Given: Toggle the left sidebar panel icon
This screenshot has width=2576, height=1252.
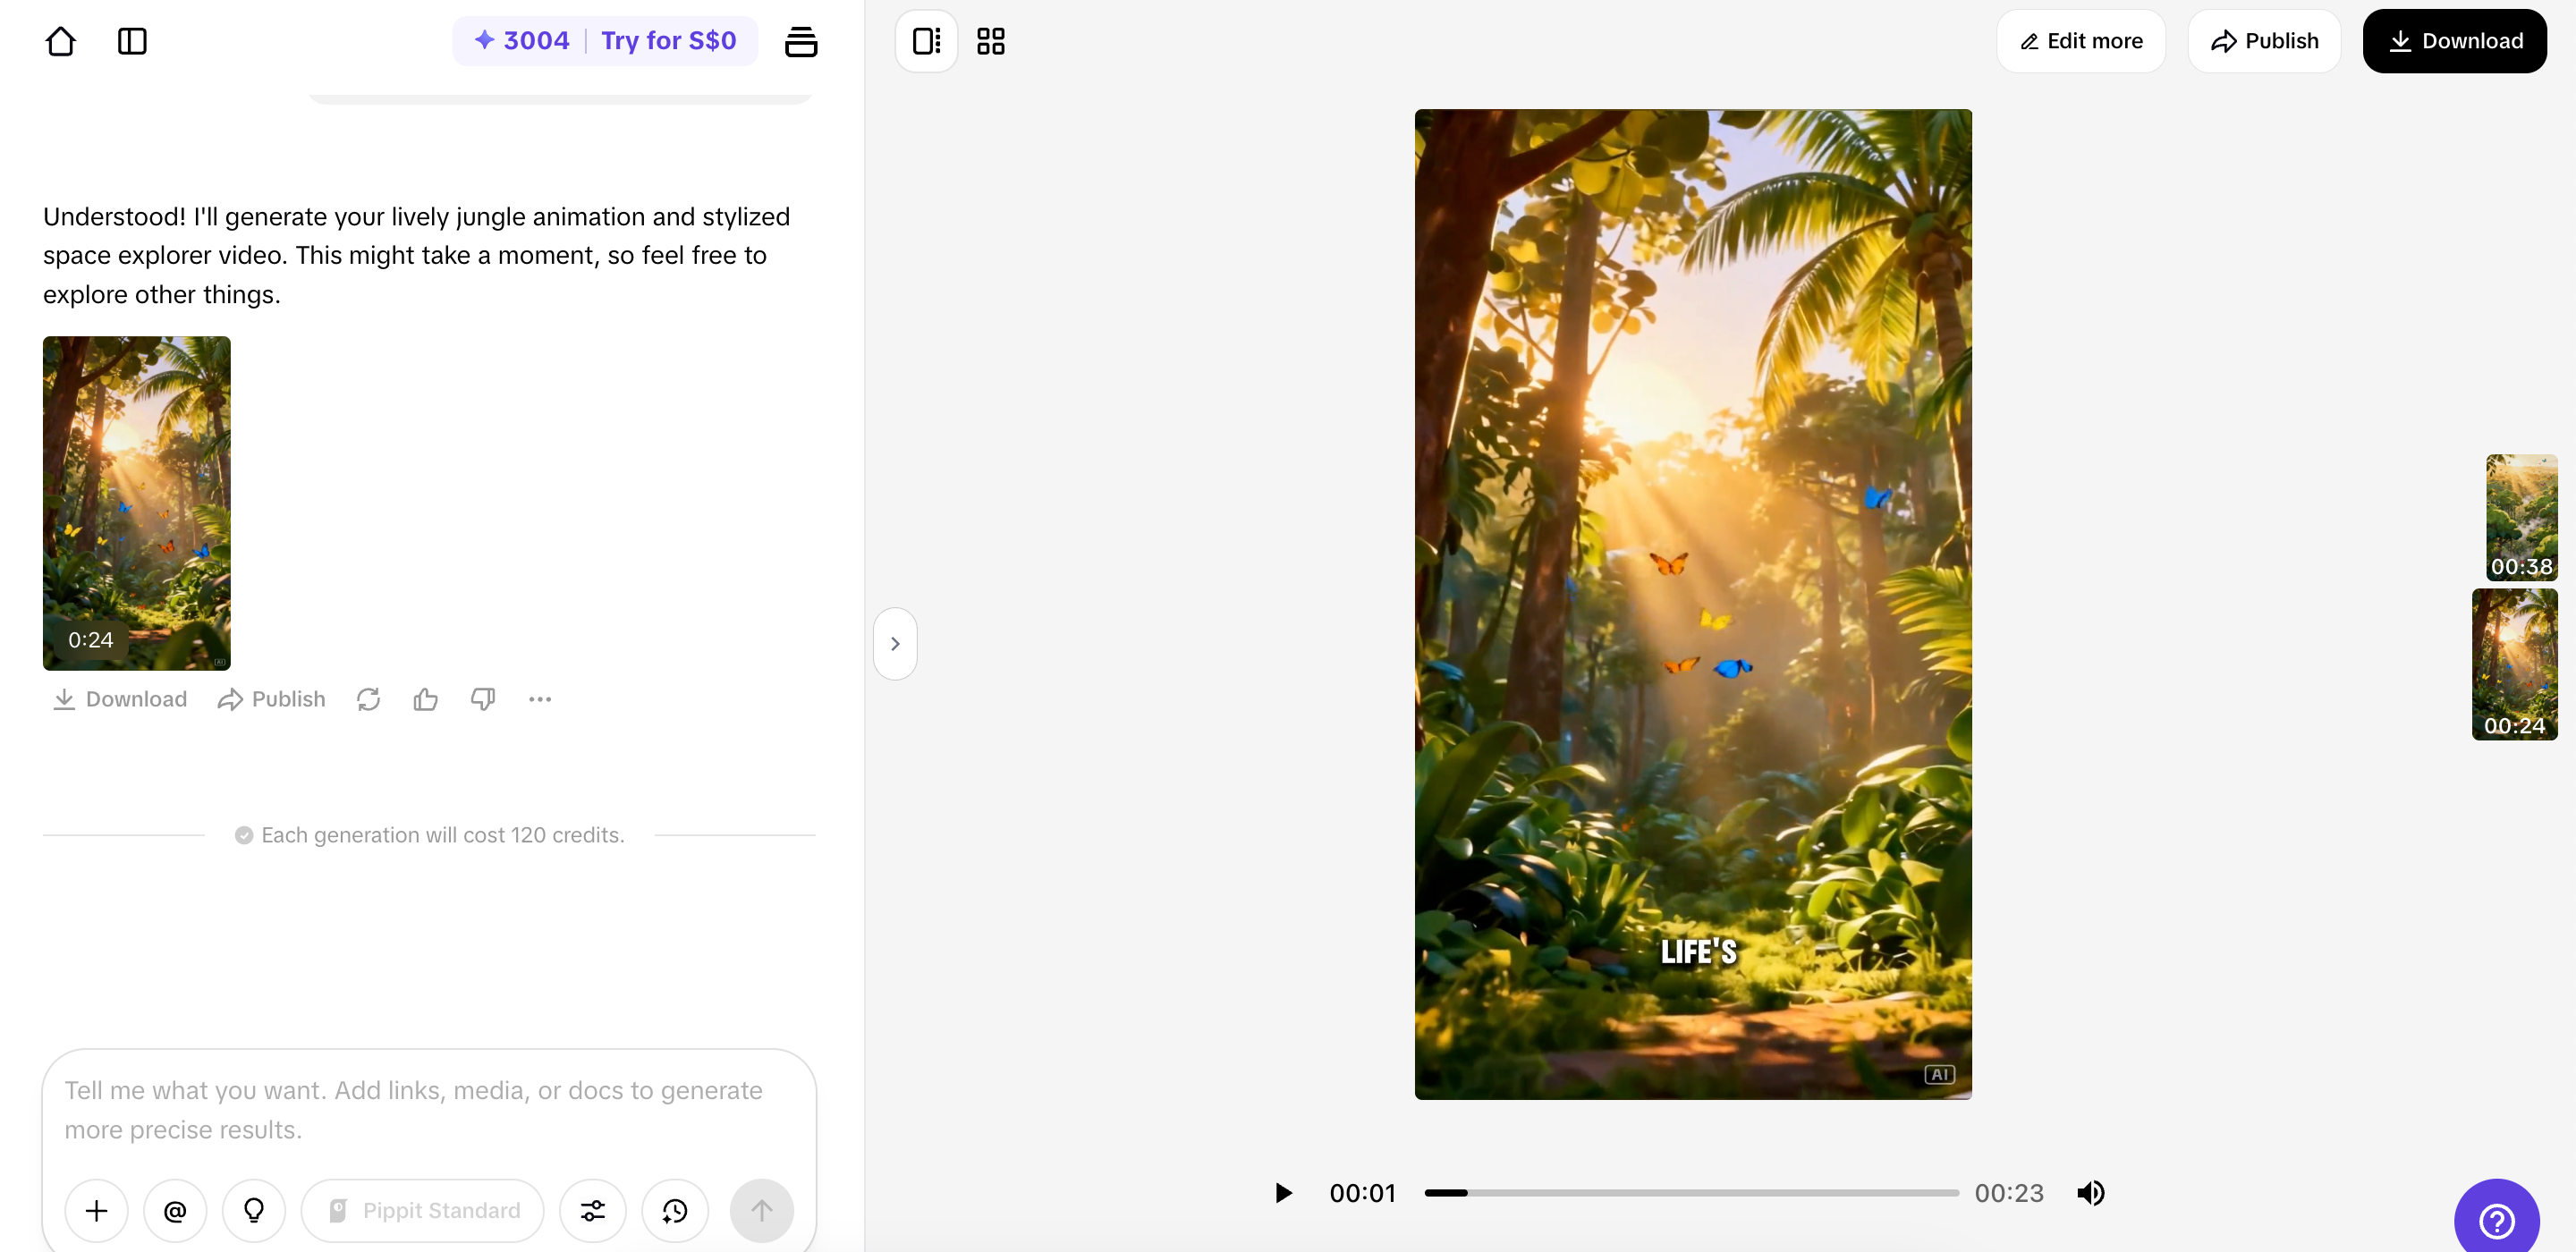Looking at the screenshot, I should [x=132, y=41].
